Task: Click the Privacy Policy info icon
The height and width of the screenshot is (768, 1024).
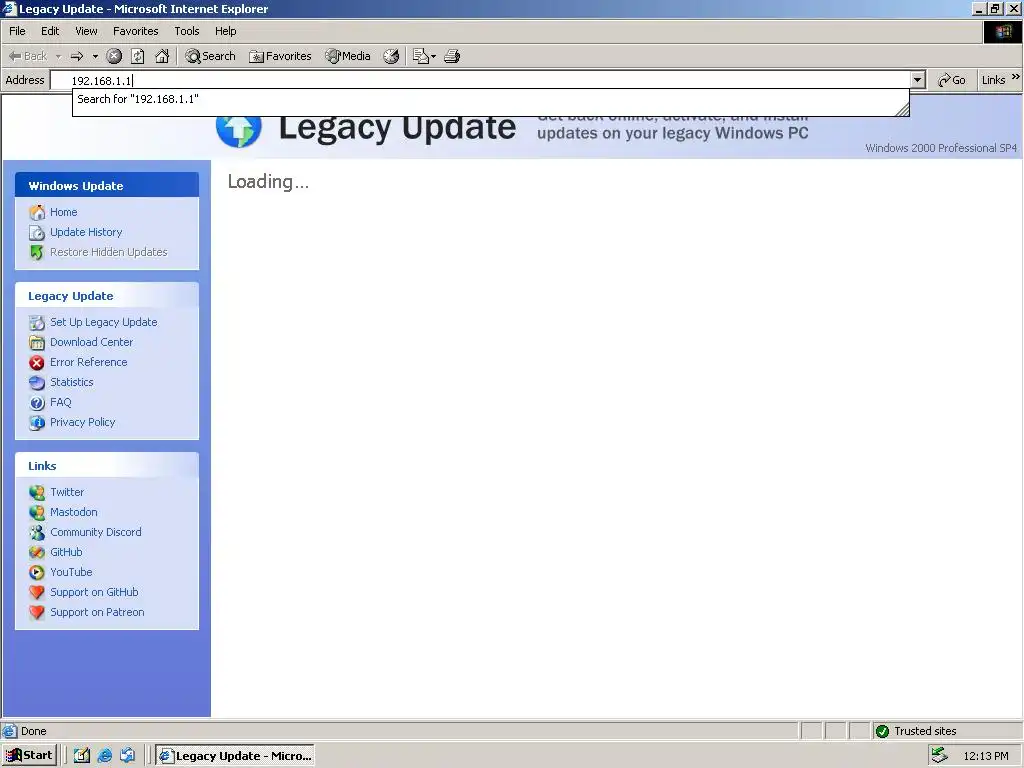Action: (37, 423)
